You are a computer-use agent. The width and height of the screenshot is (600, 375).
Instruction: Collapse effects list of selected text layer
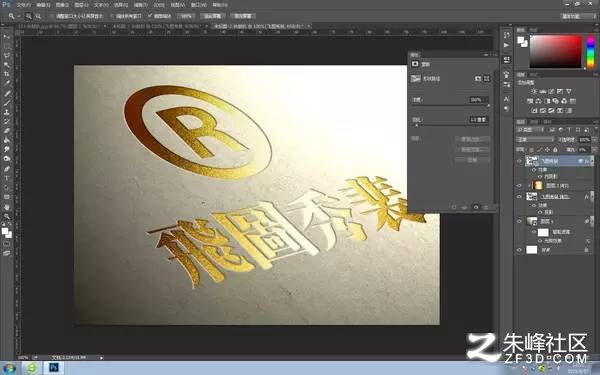tap(592, 161)
